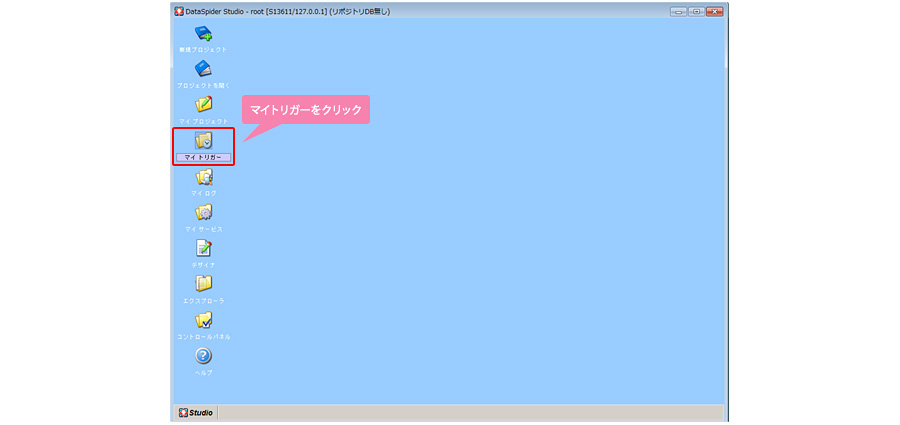
Task: Launch the マイ サービス gear-folder icon
Action: pyautogui.click(x=203, y=212)
